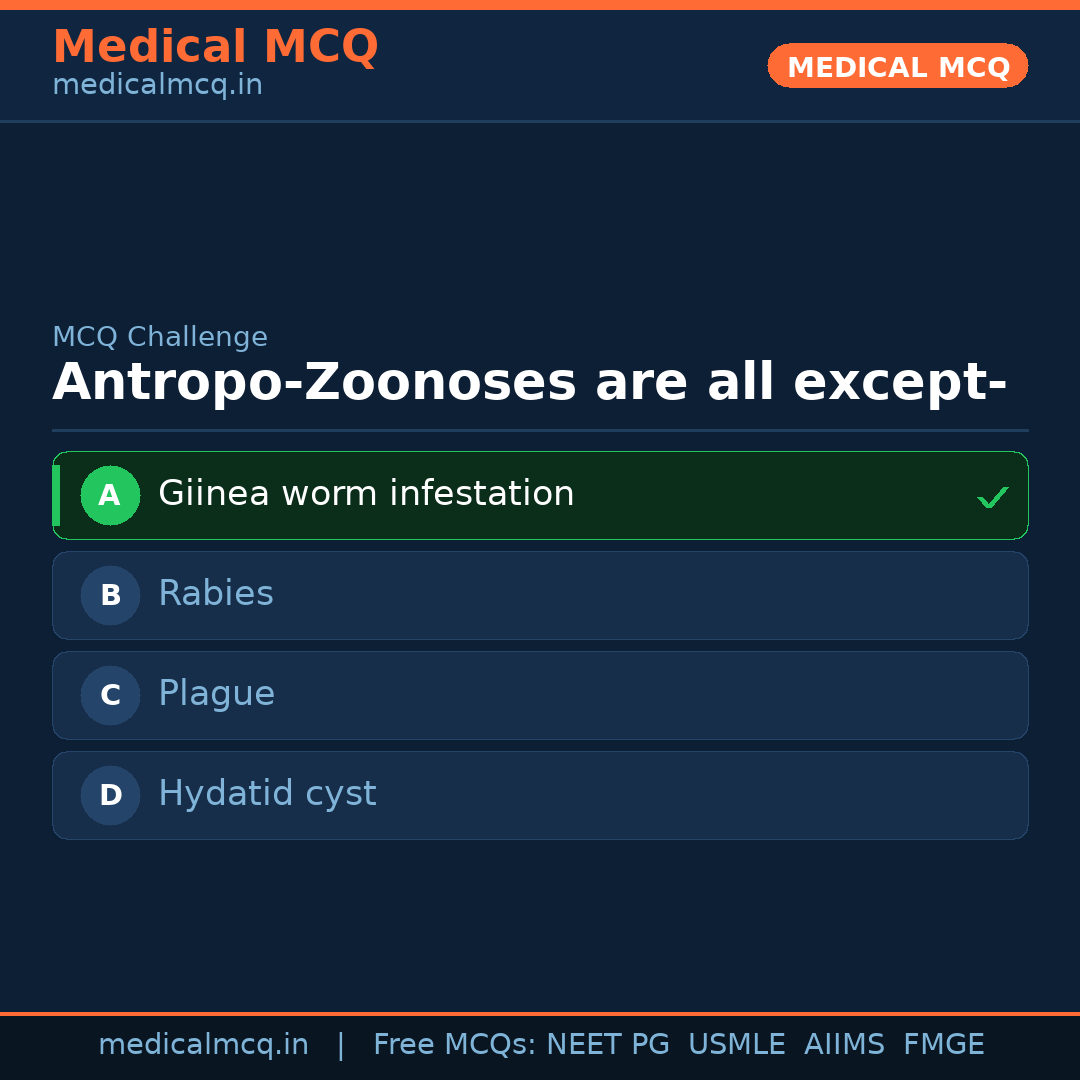Open the medicalmcq.in link in the footer
This screenshot has height=1080, width=1080.
[203, 1045]
